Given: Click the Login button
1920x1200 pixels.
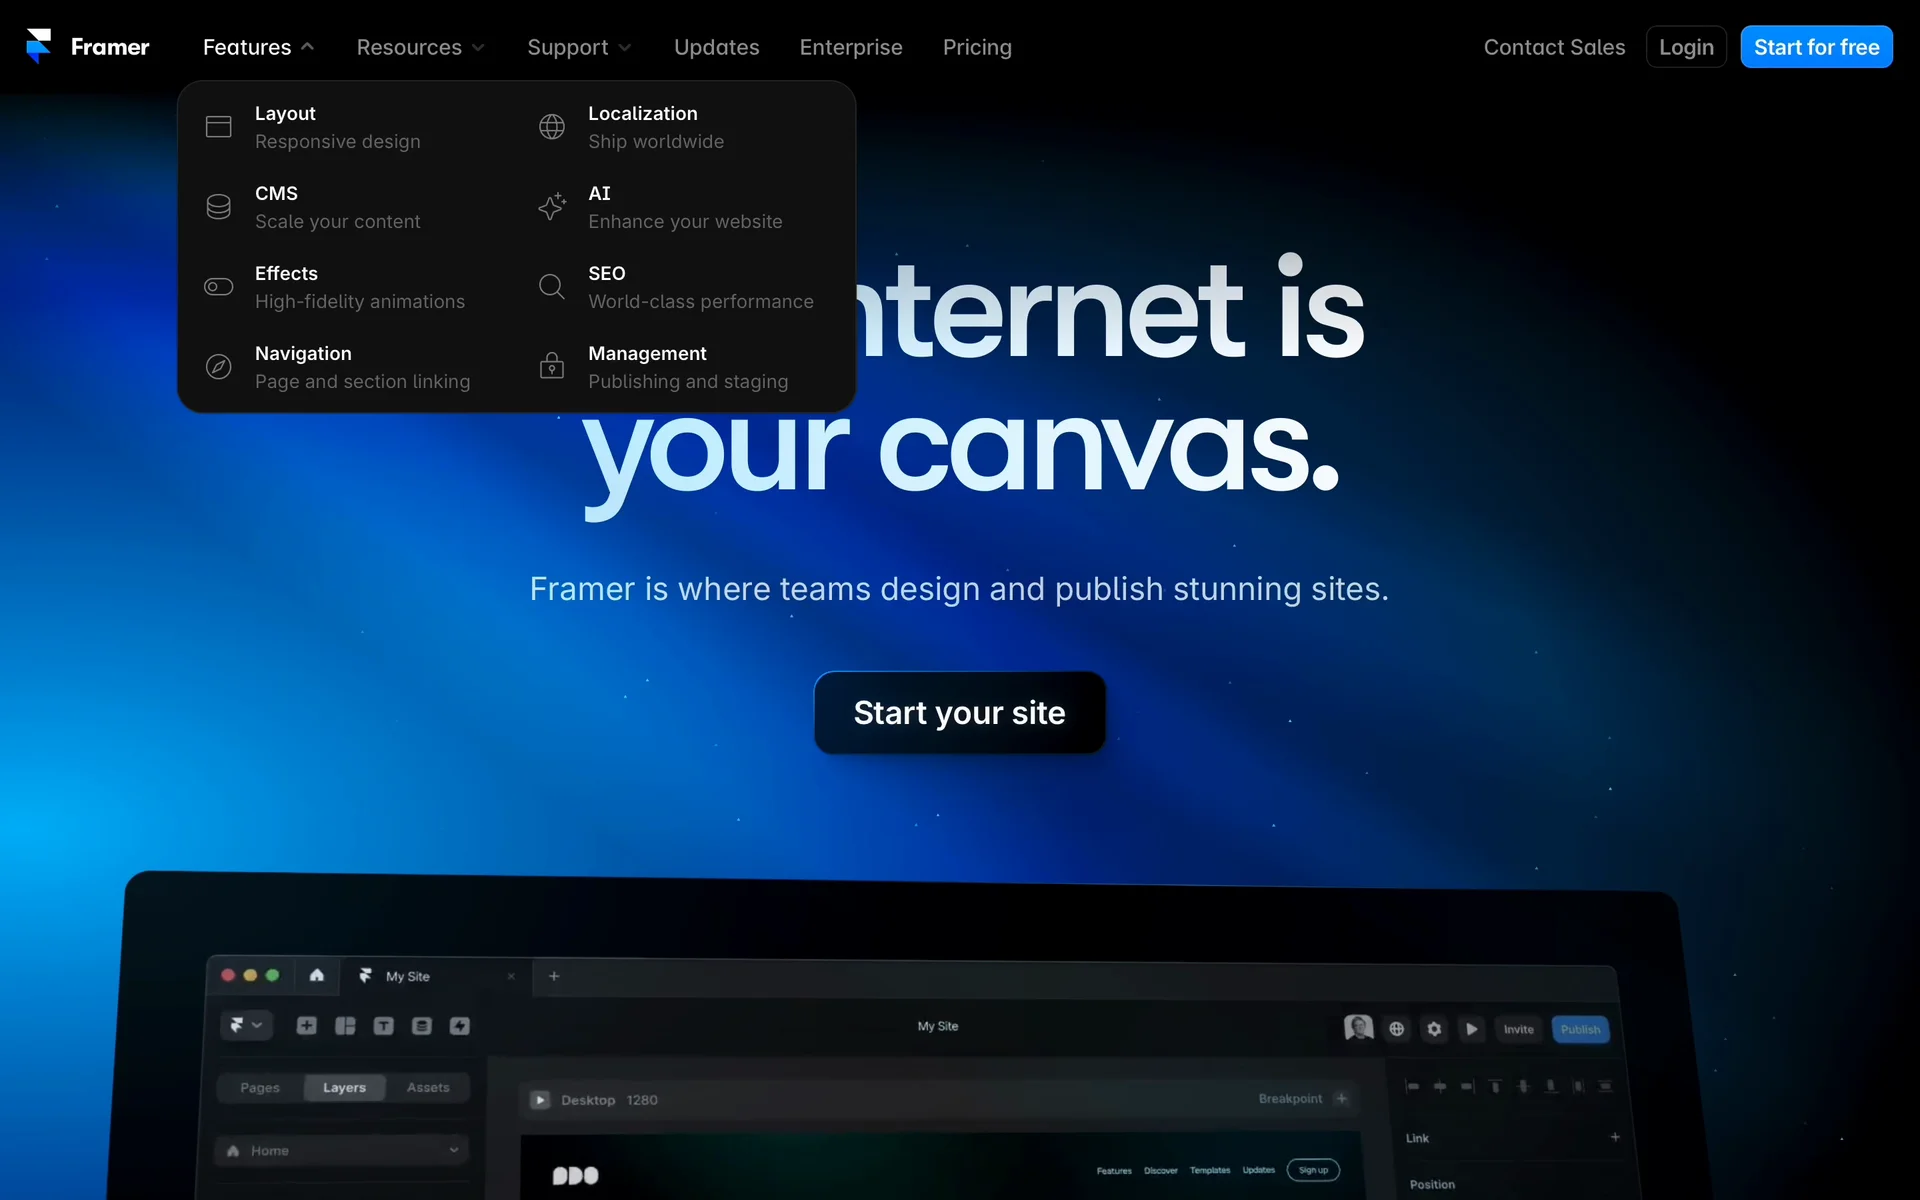Looking at the screenshot, I should [1686, 47].
